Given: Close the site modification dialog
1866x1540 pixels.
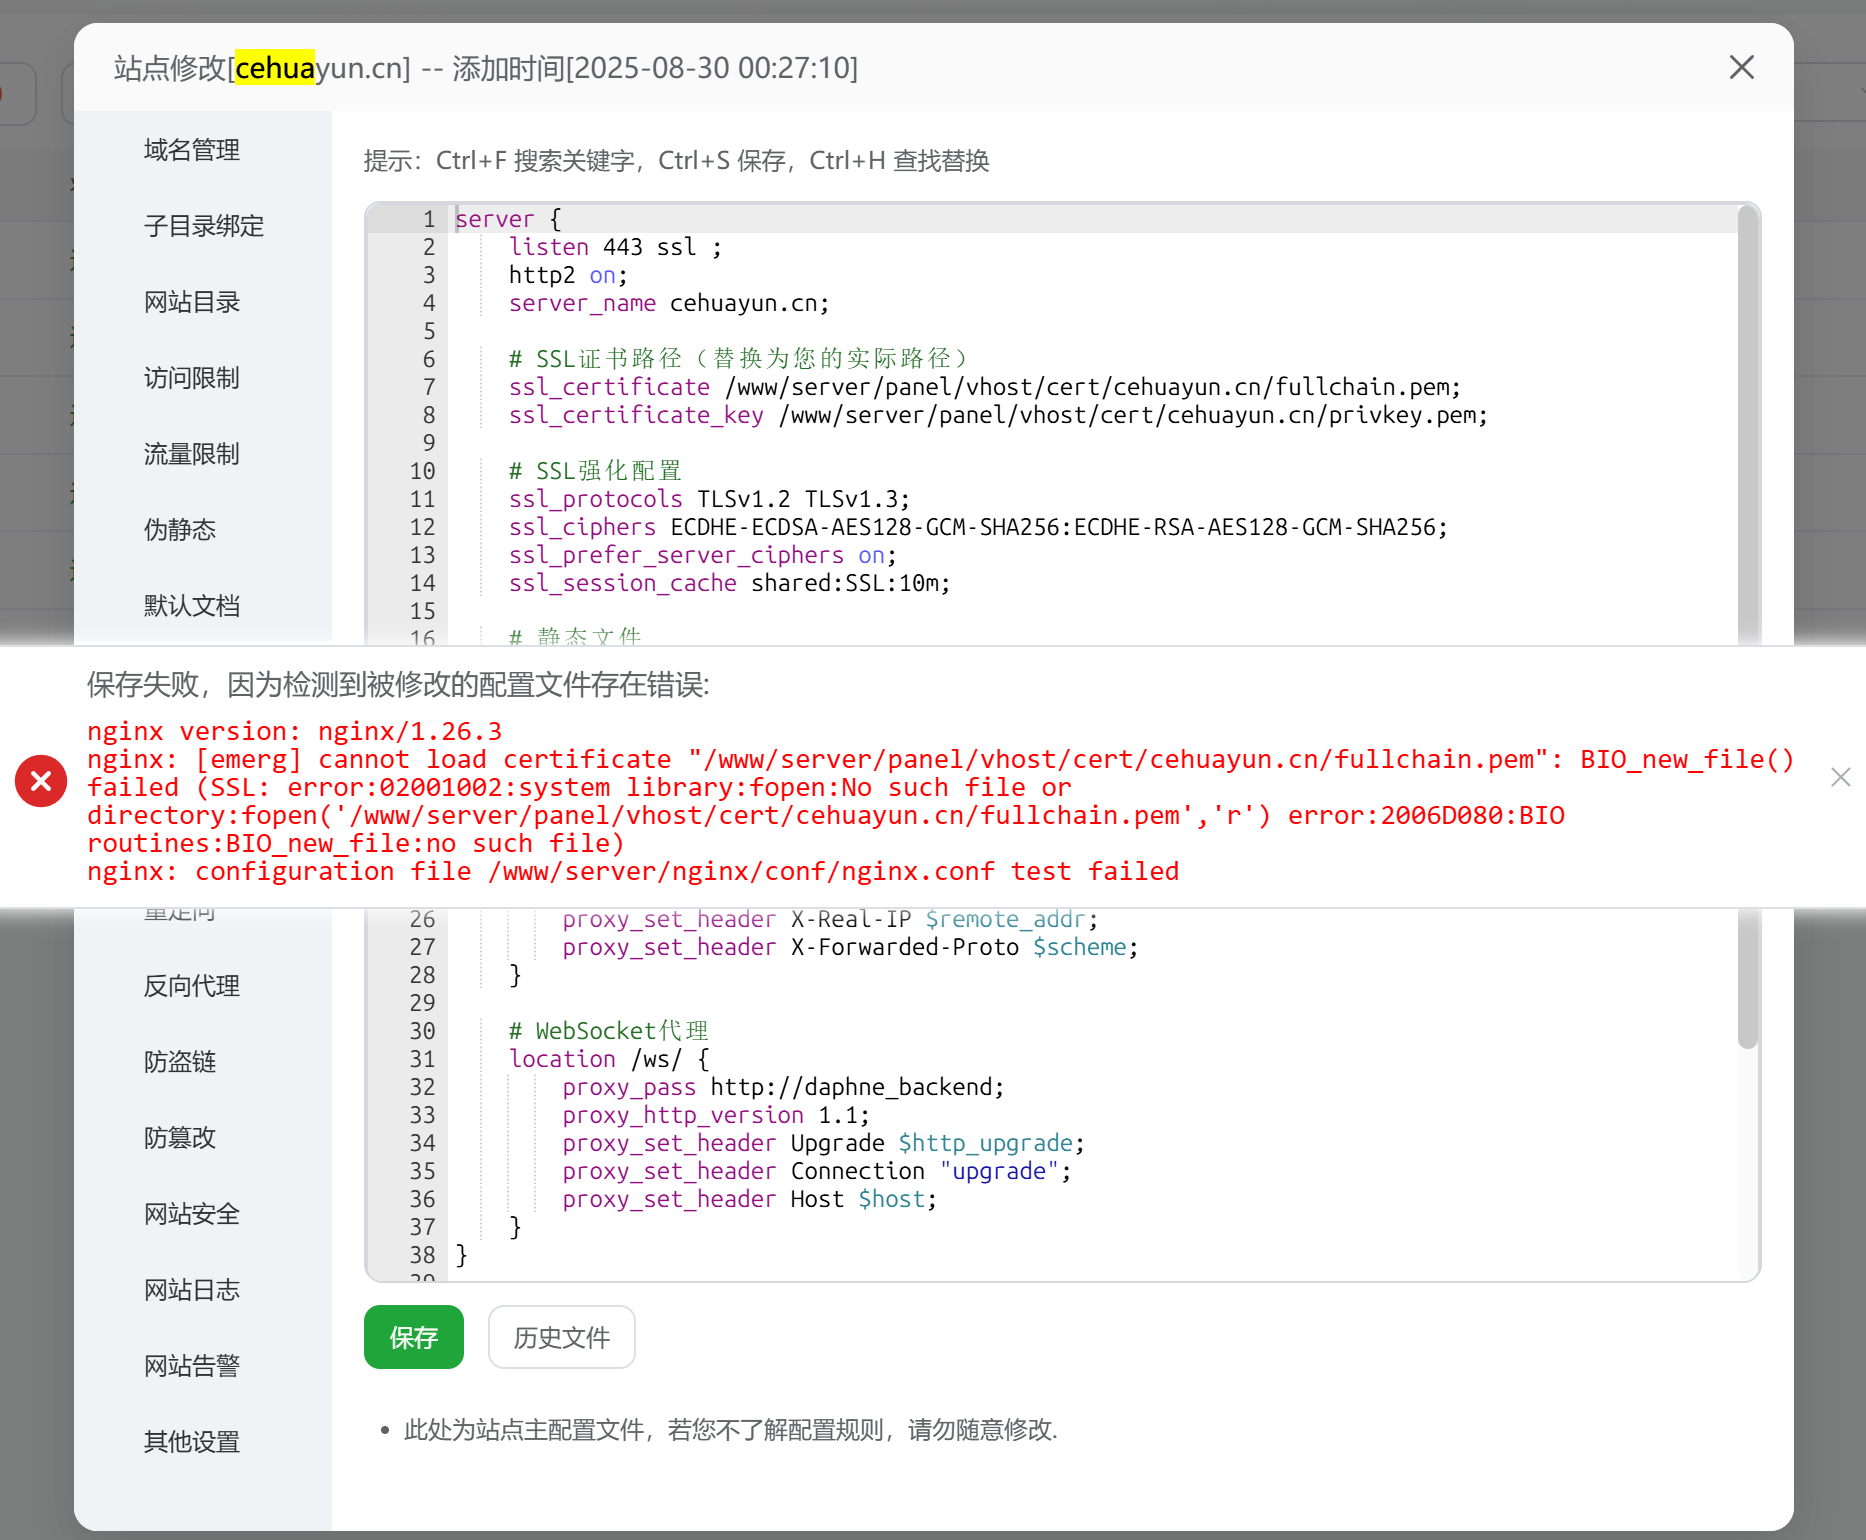Looking at the screenshot, I should [x=1741, y=68].
